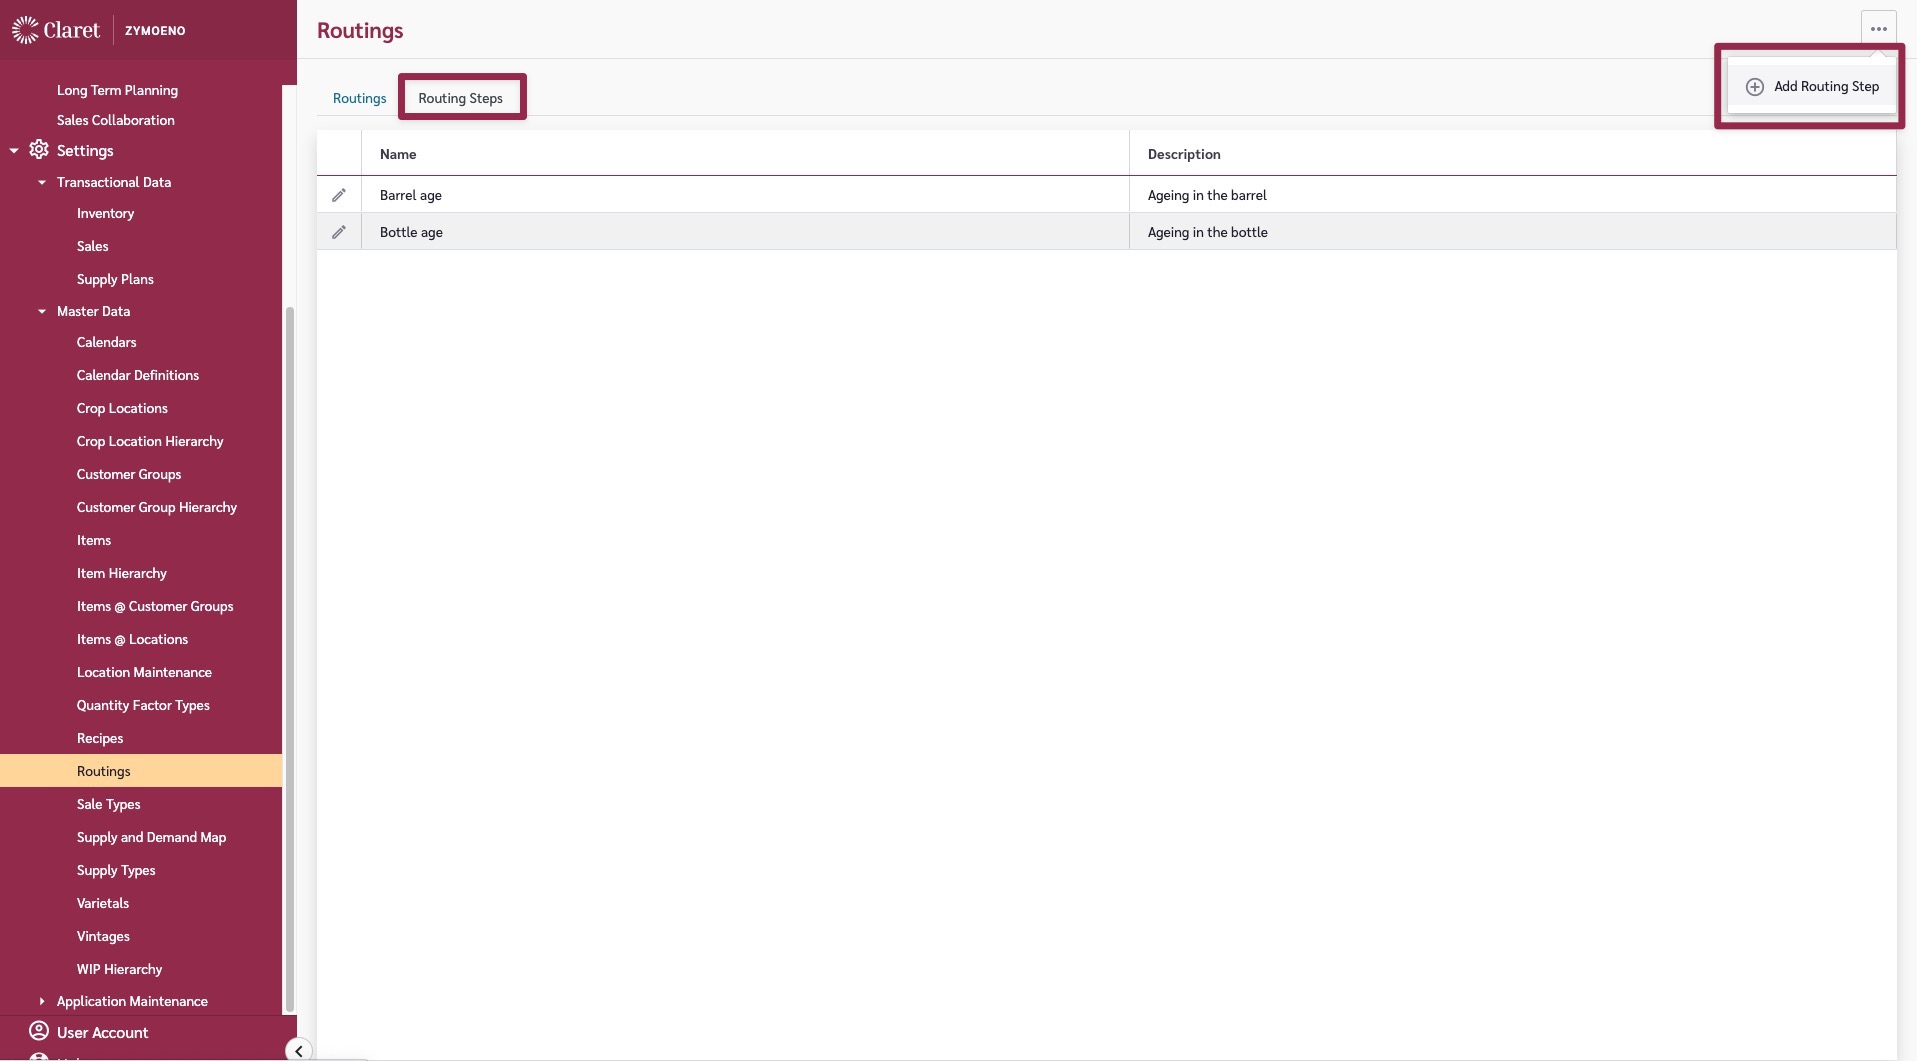The image size is (1917, 1061).
Task: Click the Claret logo in header
Action: click(57, 30)
